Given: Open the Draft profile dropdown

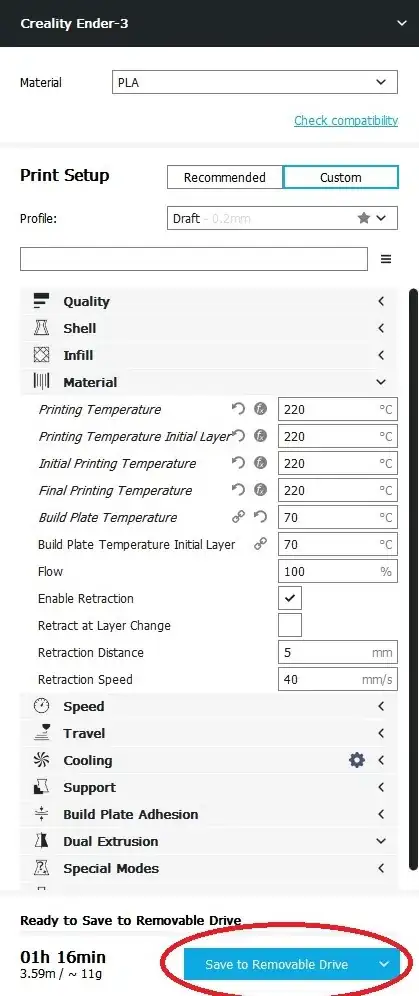Looking at the screenshot, I should [x=283, y=218].
